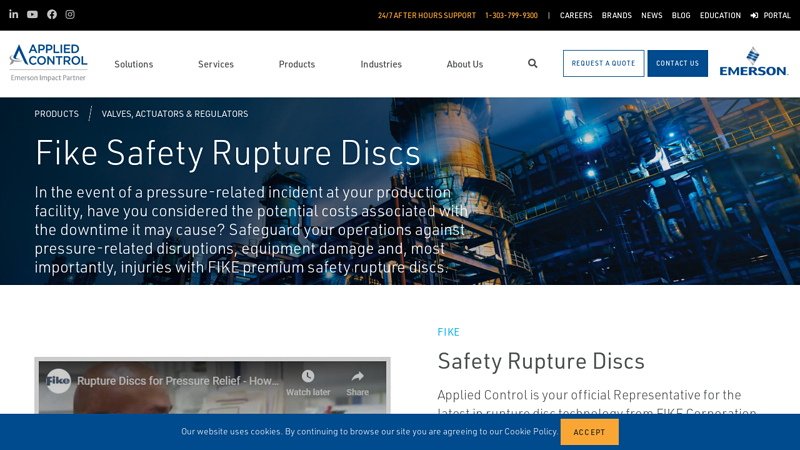The width and height of the screenshot is (800, 450).
Task: Open the LinkedIn social icon
Action: (14, 14)
